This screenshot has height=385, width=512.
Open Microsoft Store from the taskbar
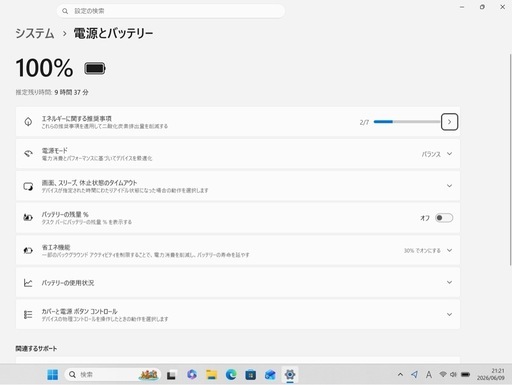click(x=251, y=375)
